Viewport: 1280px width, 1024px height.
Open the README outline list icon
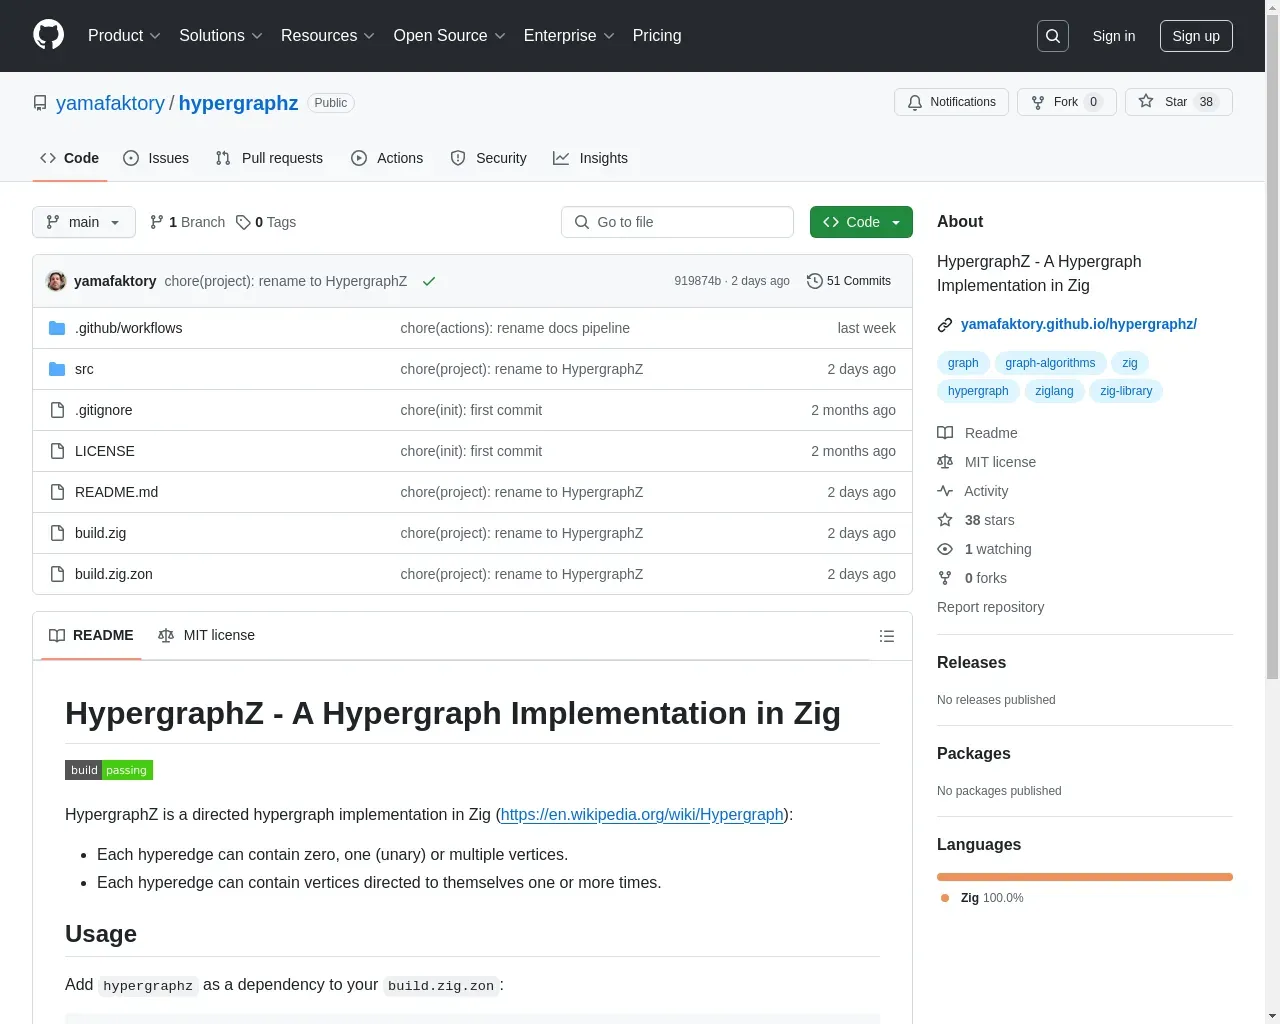pyautogui.click(x=886, y=636)
